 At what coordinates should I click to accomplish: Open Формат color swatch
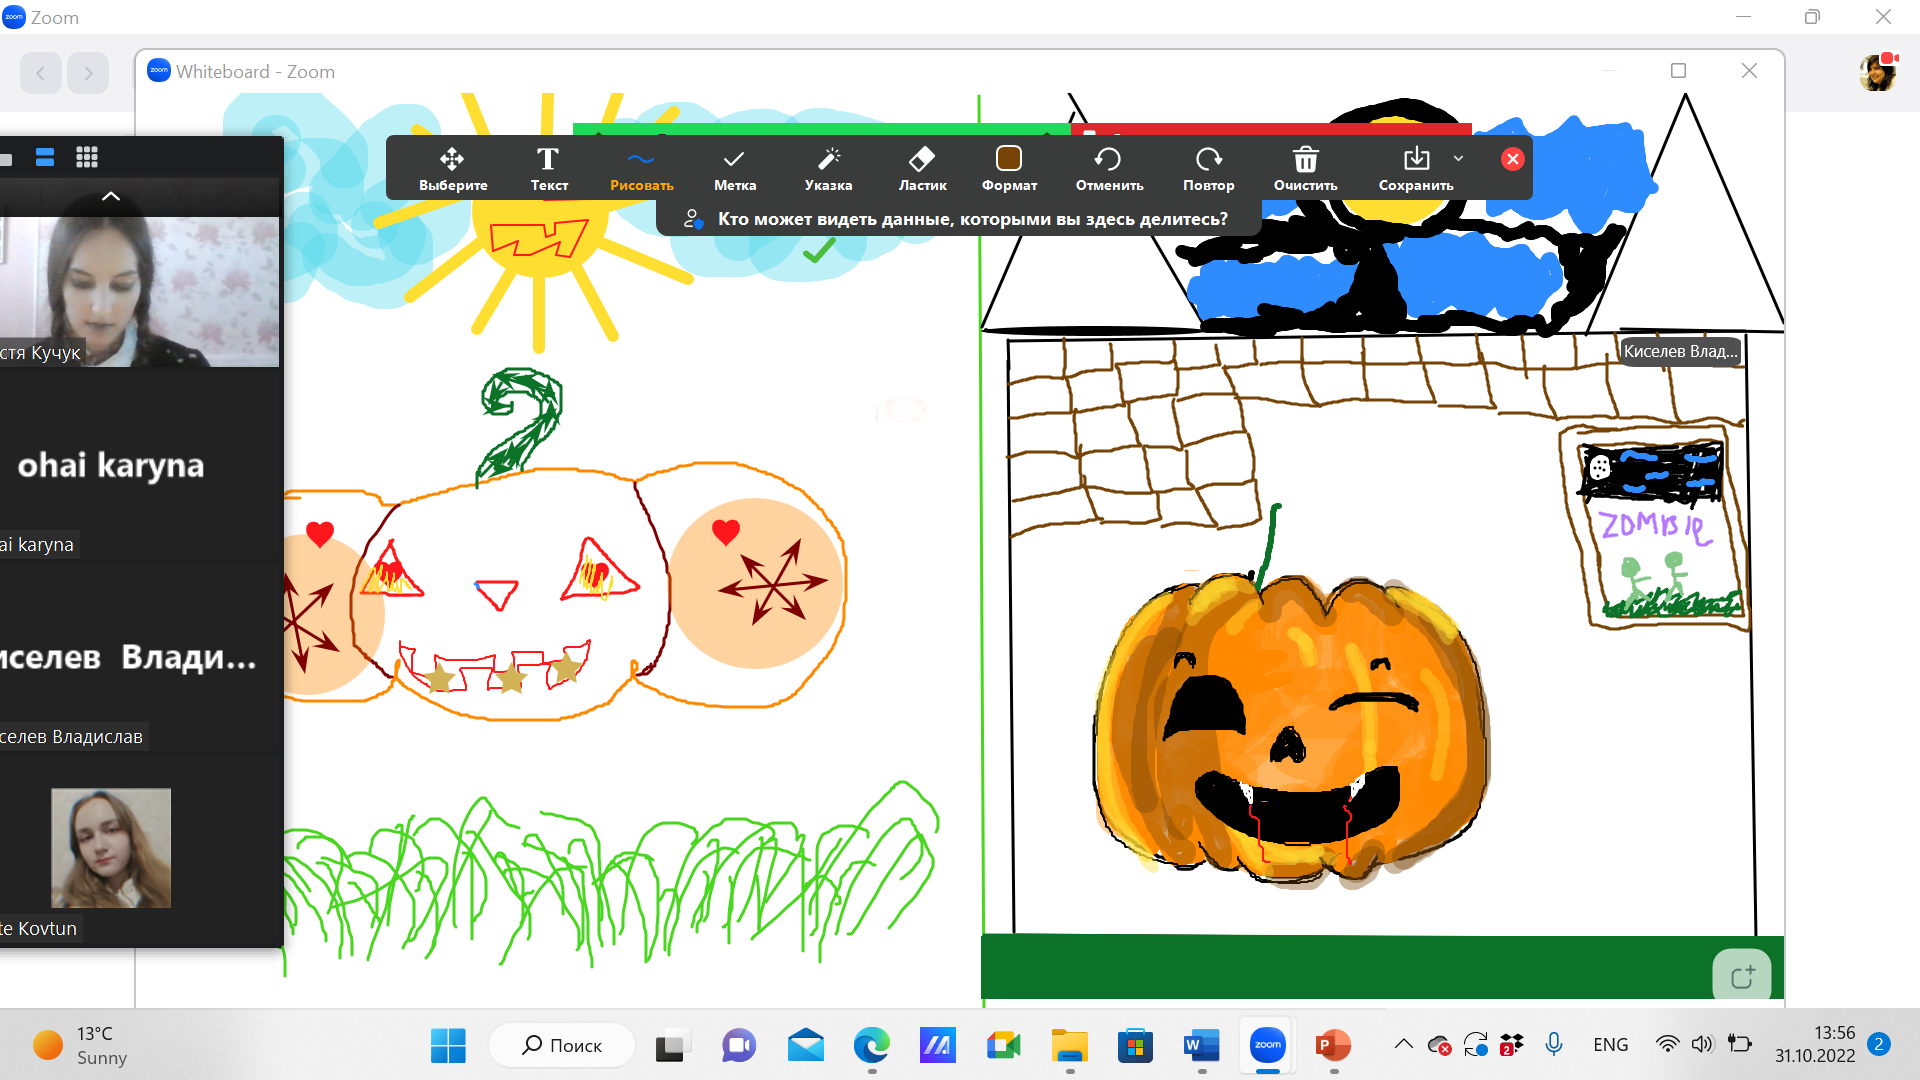click(x=1009, y=159)
